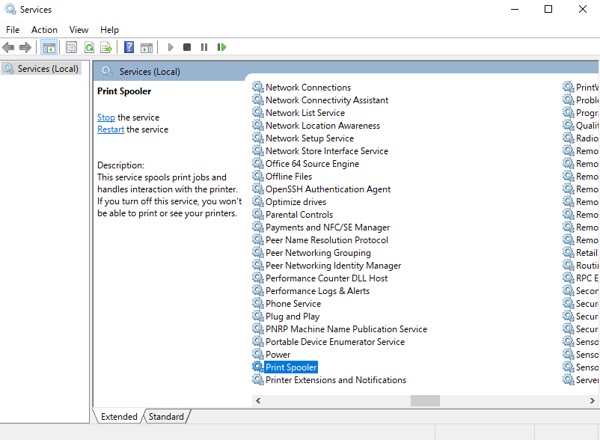Screen dimensions: 600x440
Task: Select PNRP Machine Name Publication Service
Action: coord(346,329)
